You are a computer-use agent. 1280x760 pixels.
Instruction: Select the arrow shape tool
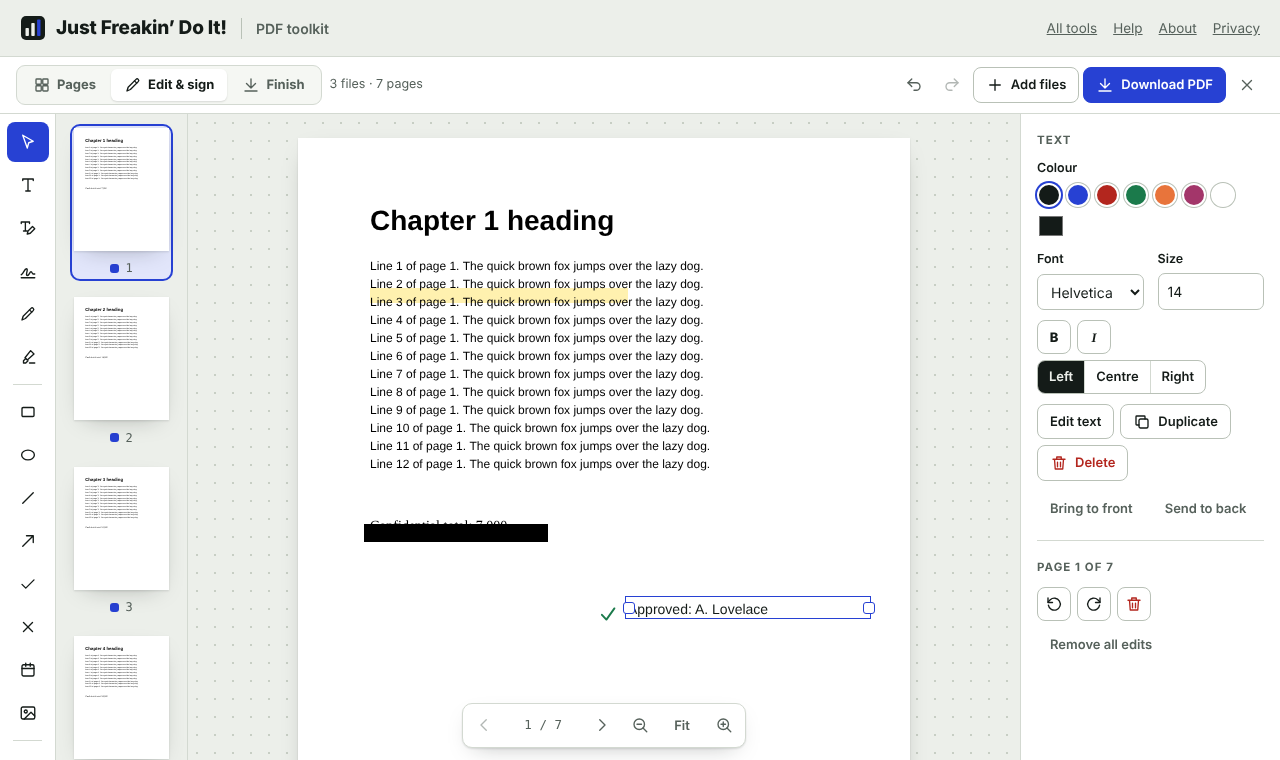[x=28, y=541]
